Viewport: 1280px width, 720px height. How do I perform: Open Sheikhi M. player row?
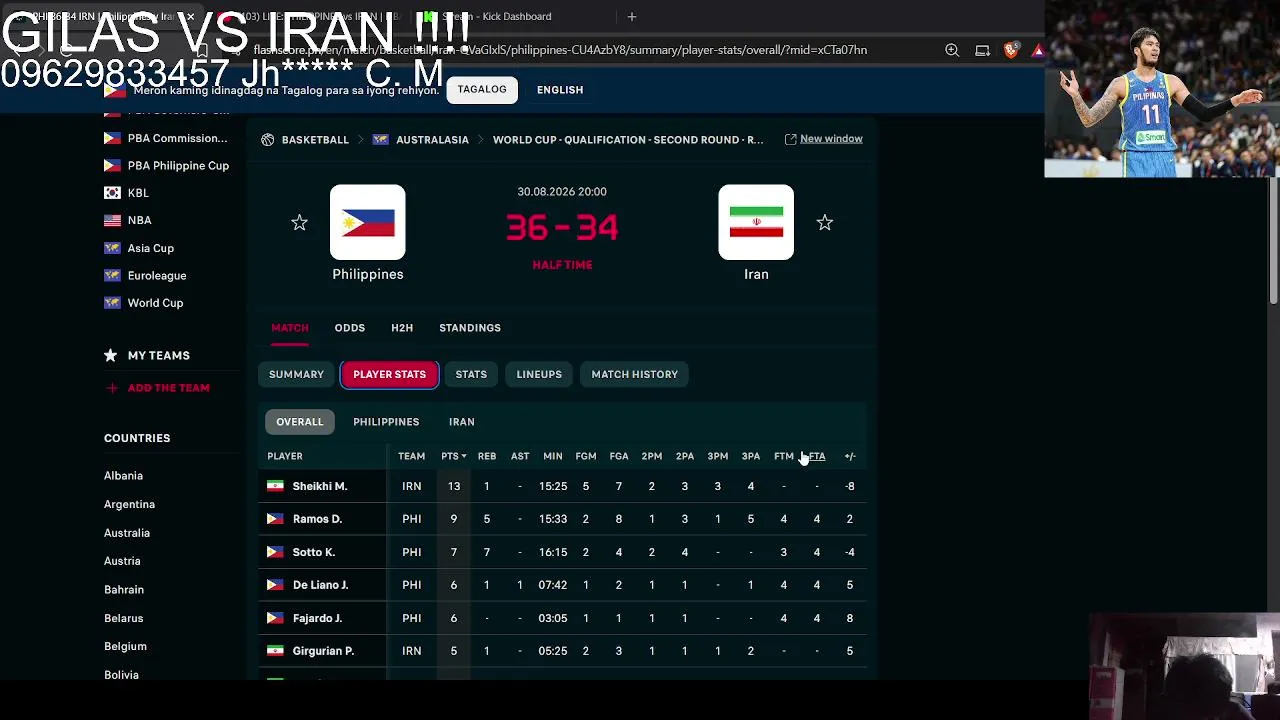coord(562,486)
